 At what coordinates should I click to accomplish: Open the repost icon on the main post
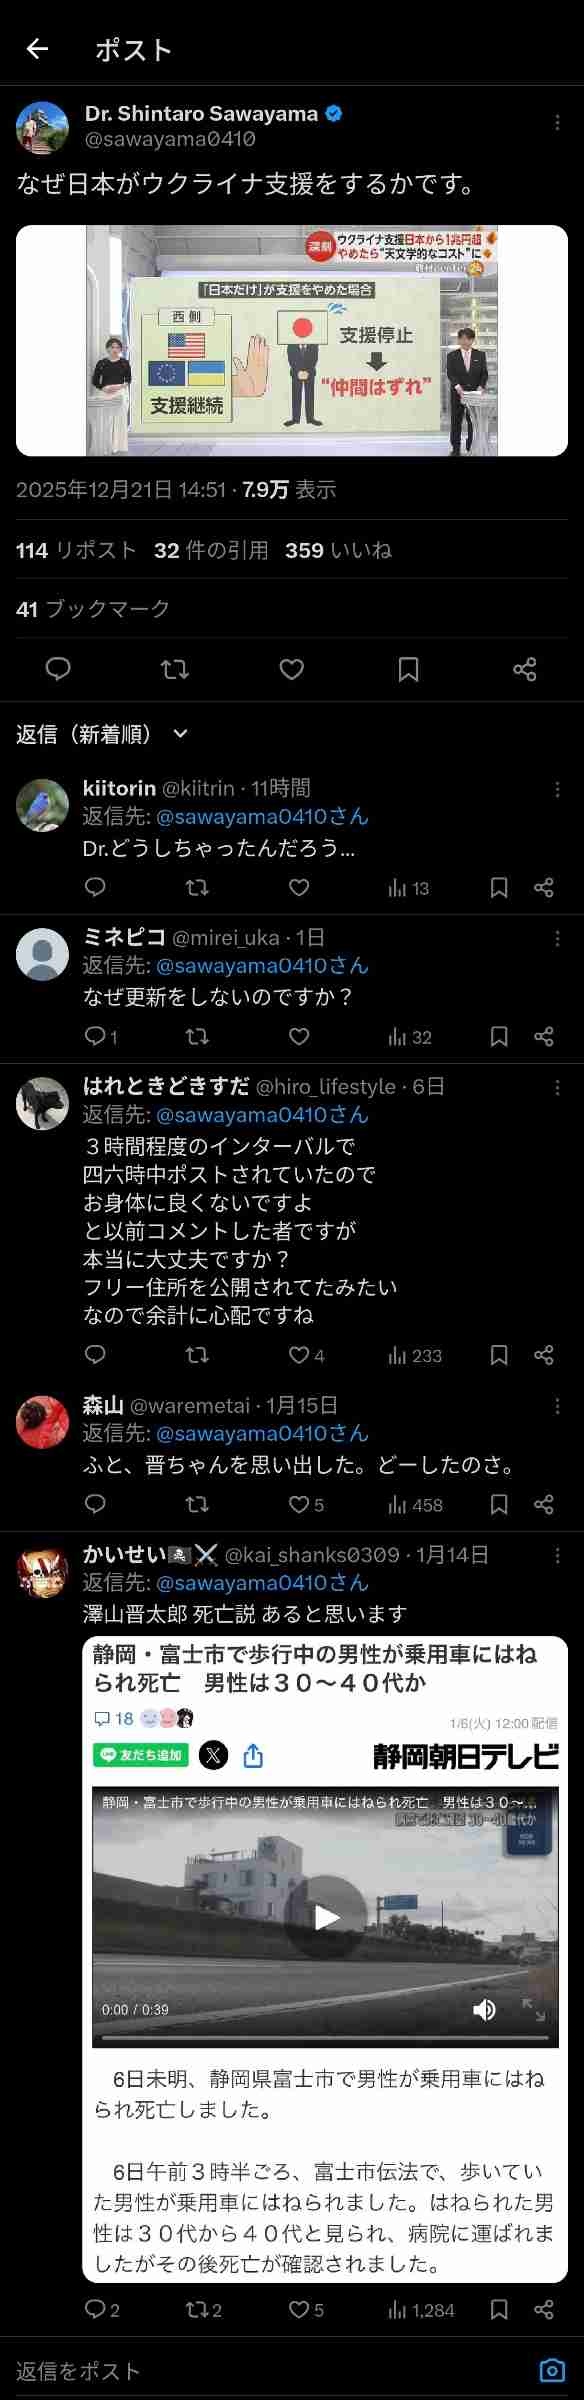[x=174, y=671]
